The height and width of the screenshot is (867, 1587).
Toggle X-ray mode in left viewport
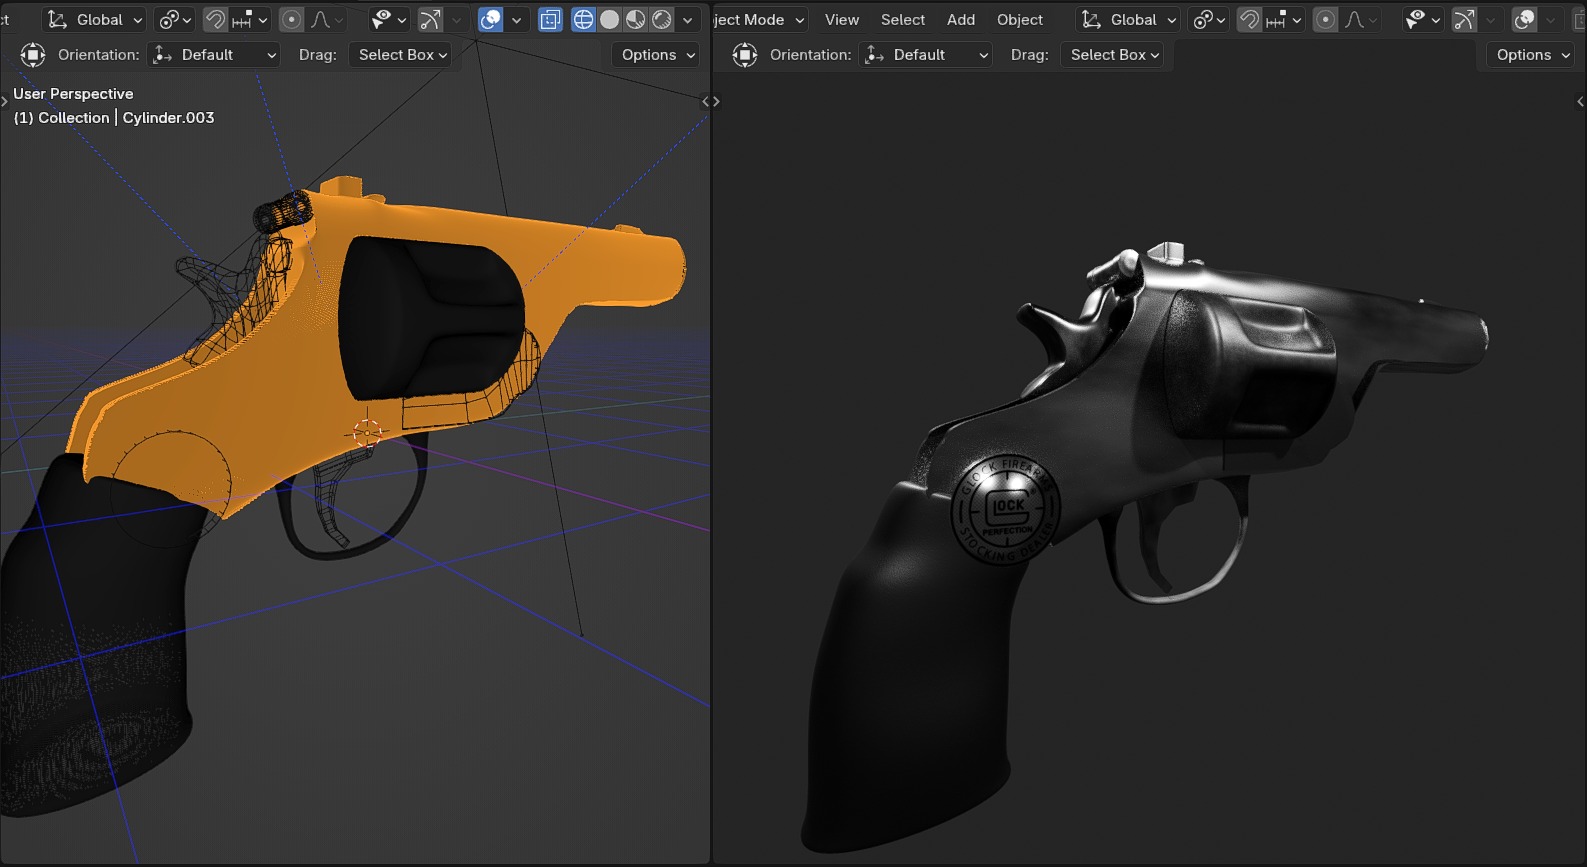pos(550,20)
